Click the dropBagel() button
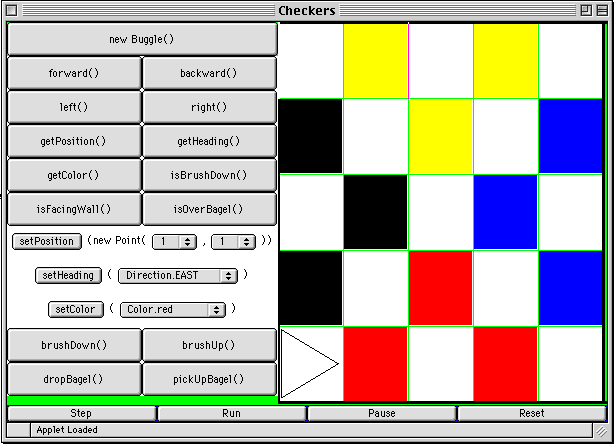The width and height of the screenshot is (614, 445). 74,379
